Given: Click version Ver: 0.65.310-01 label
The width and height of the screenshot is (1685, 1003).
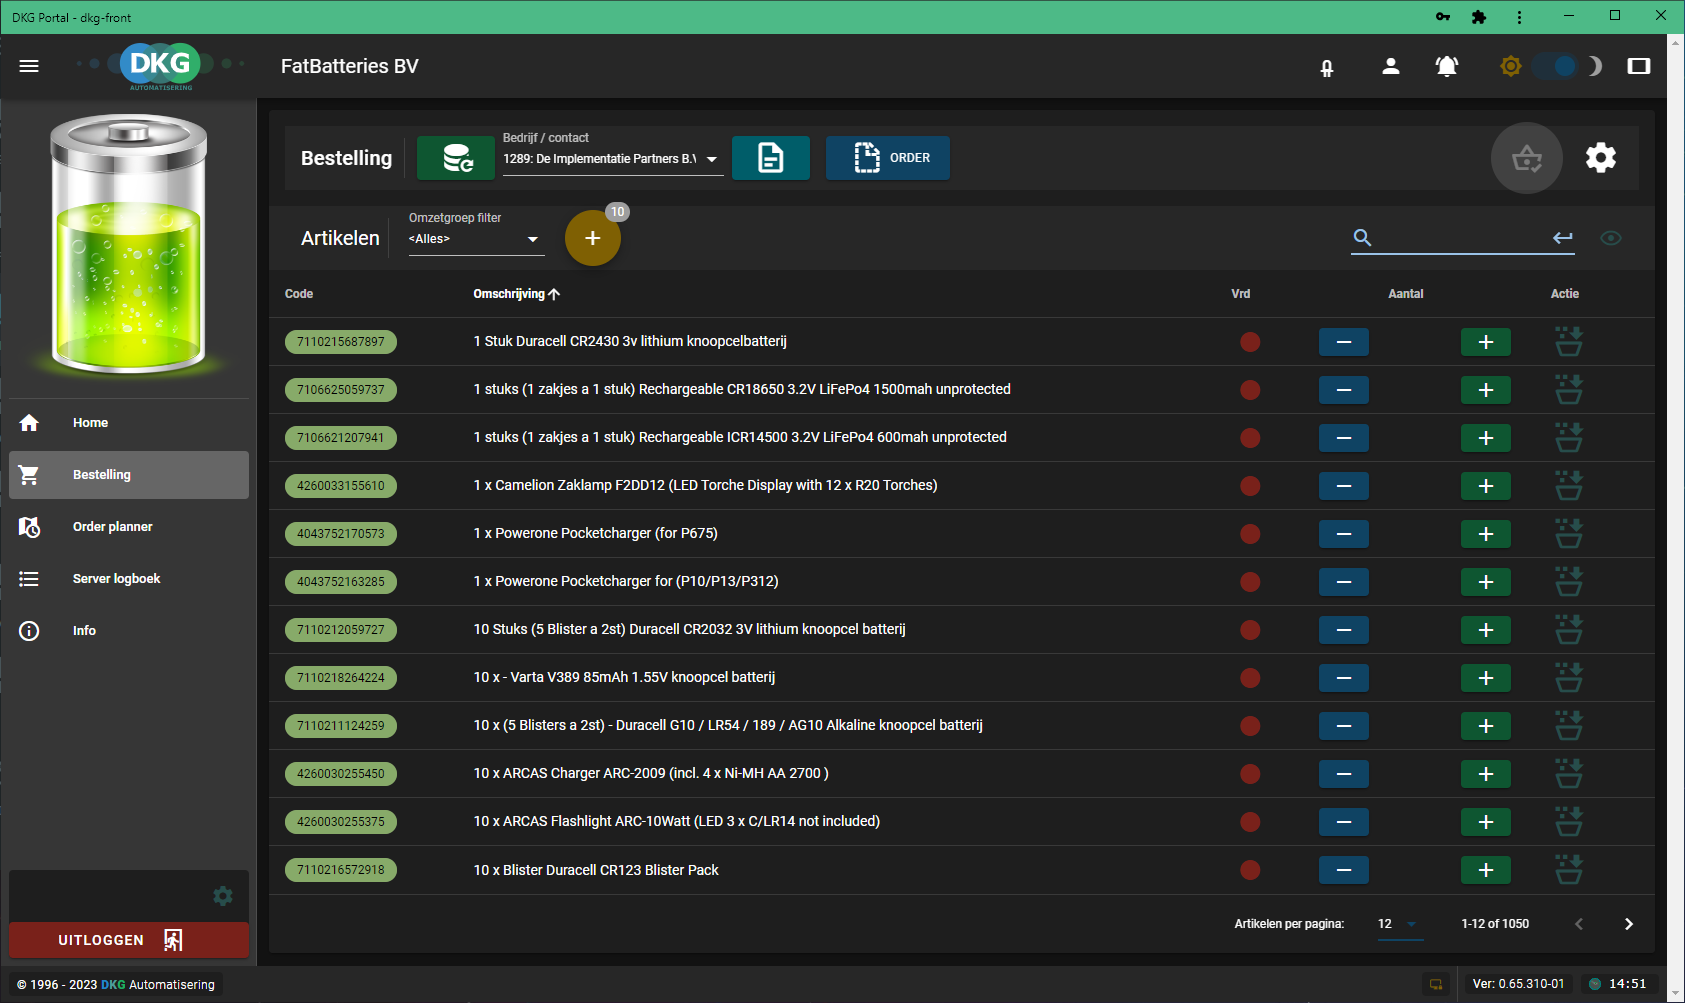Looking at the screenshot, I should point(1518,984).
